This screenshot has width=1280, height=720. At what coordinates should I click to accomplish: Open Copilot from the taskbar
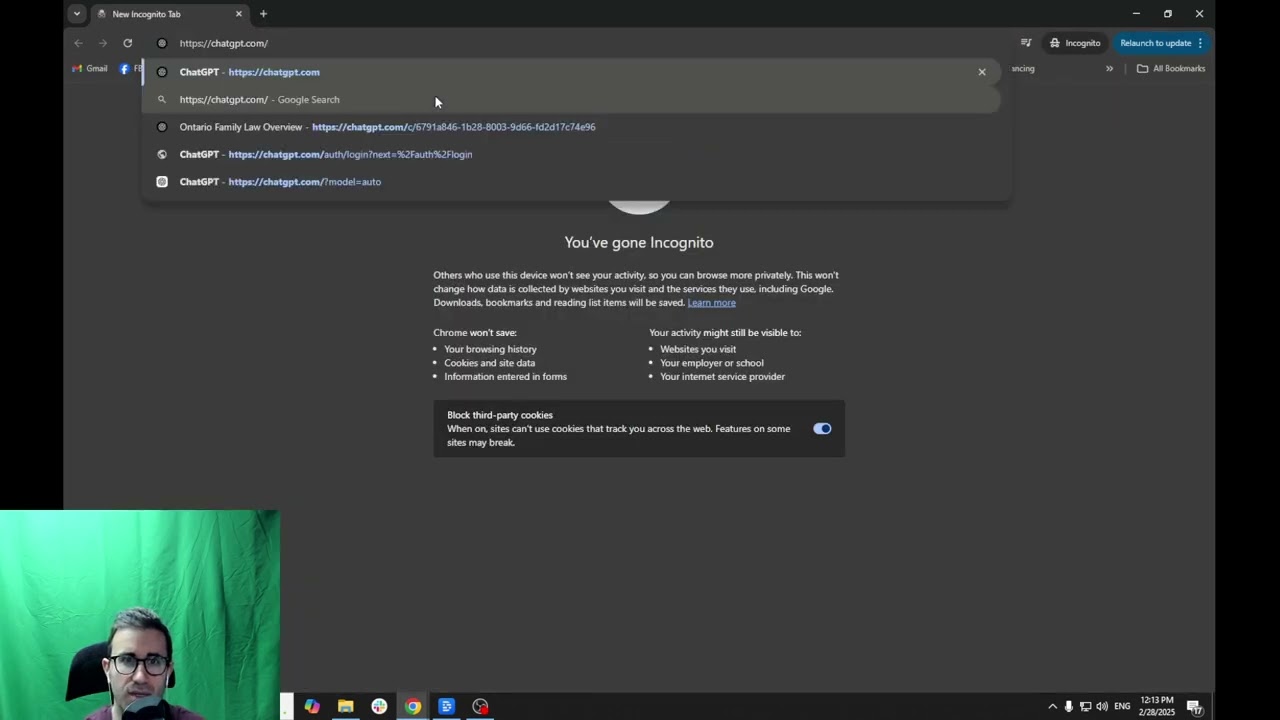click(312, 706)
